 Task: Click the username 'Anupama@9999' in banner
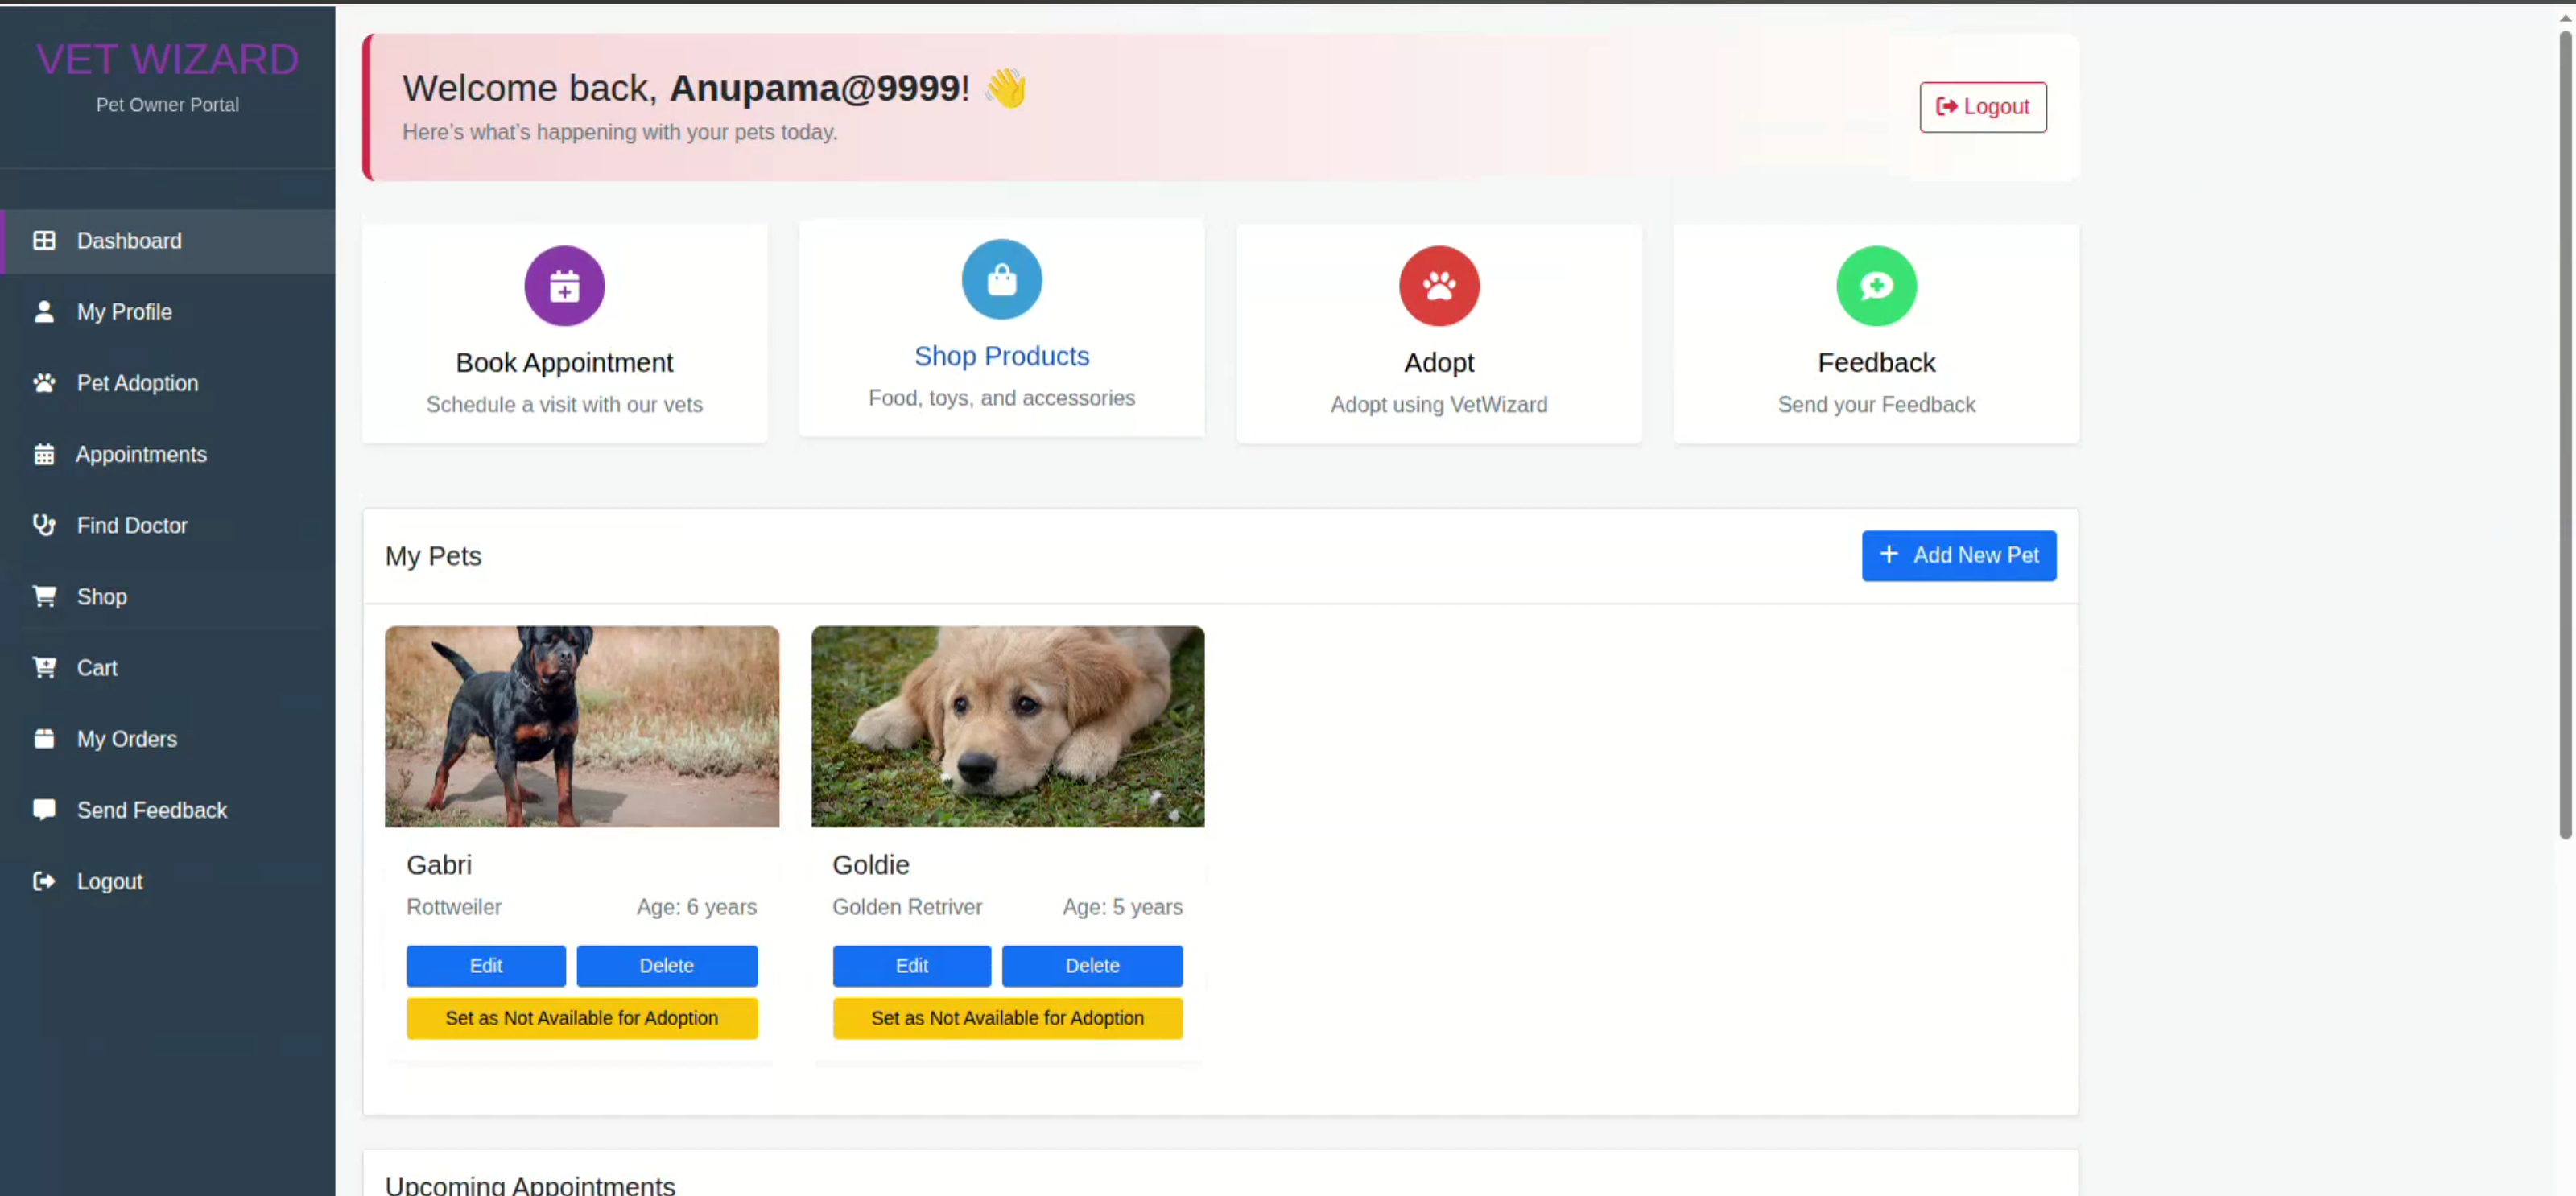point(815,88)
